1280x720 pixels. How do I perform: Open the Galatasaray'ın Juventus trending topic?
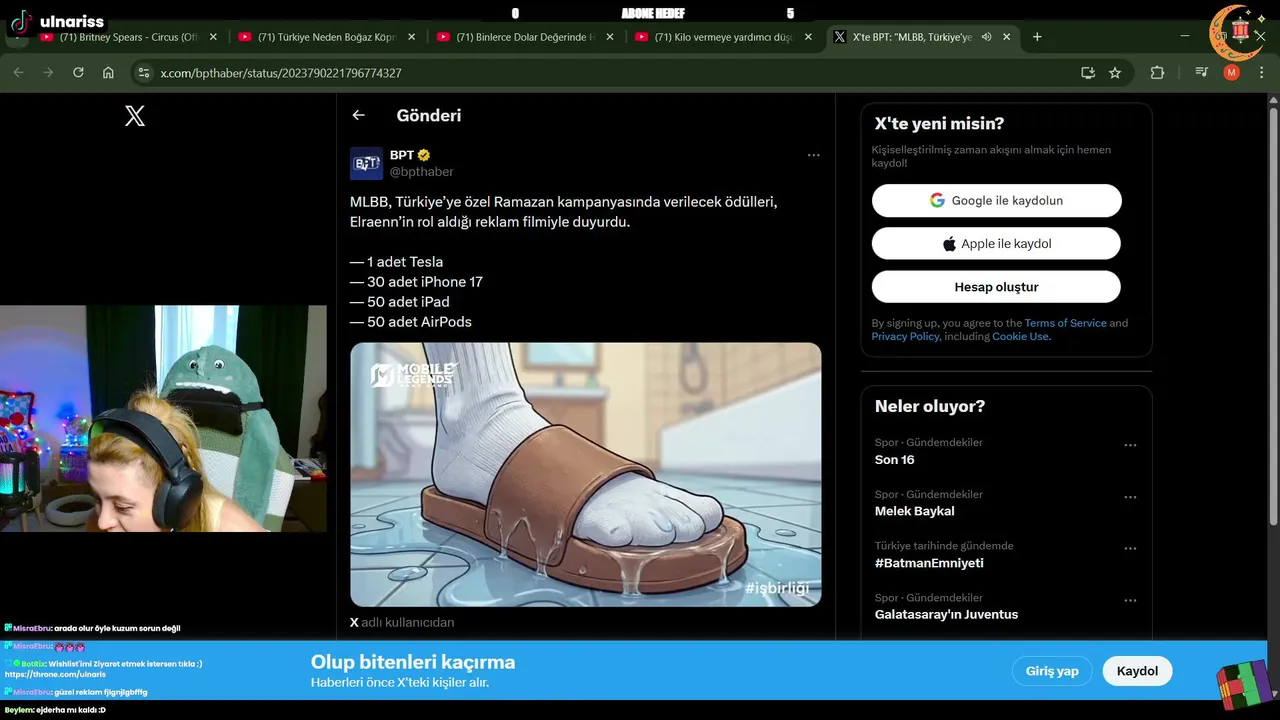(946, 614)
